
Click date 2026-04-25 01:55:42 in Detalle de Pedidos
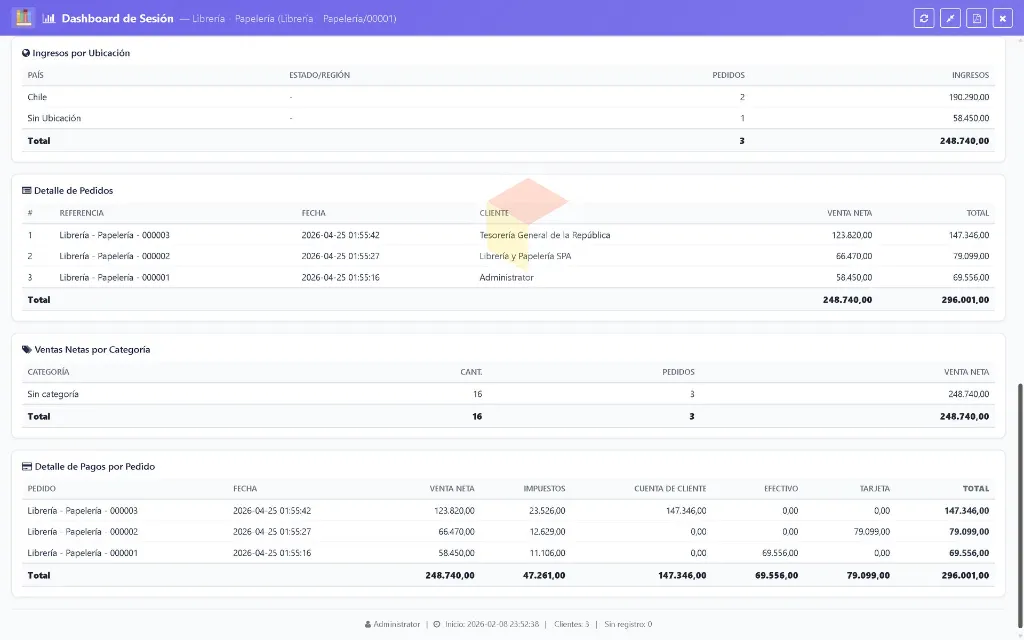tap(340, 235)
